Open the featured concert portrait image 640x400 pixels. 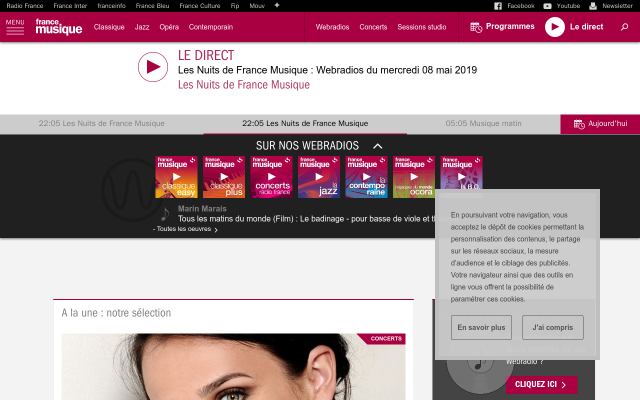click(233, 367)
